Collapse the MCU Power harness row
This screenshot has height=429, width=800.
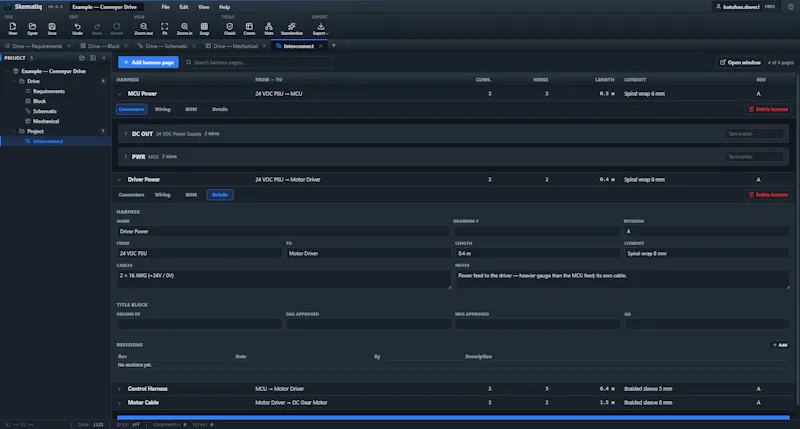click(119, 94)
